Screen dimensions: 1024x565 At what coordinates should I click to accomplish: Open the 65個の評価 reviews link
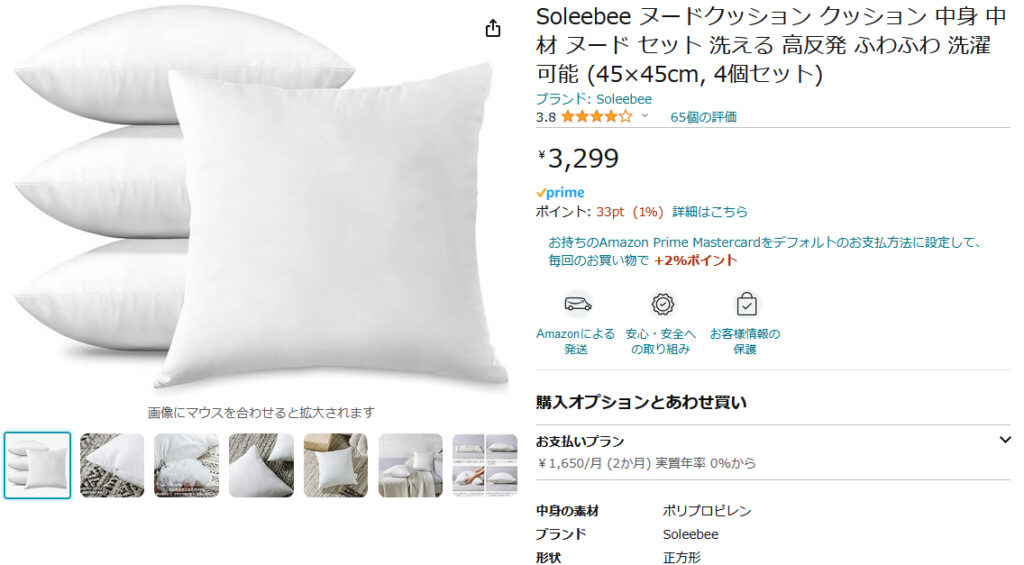tap(703, 117)
